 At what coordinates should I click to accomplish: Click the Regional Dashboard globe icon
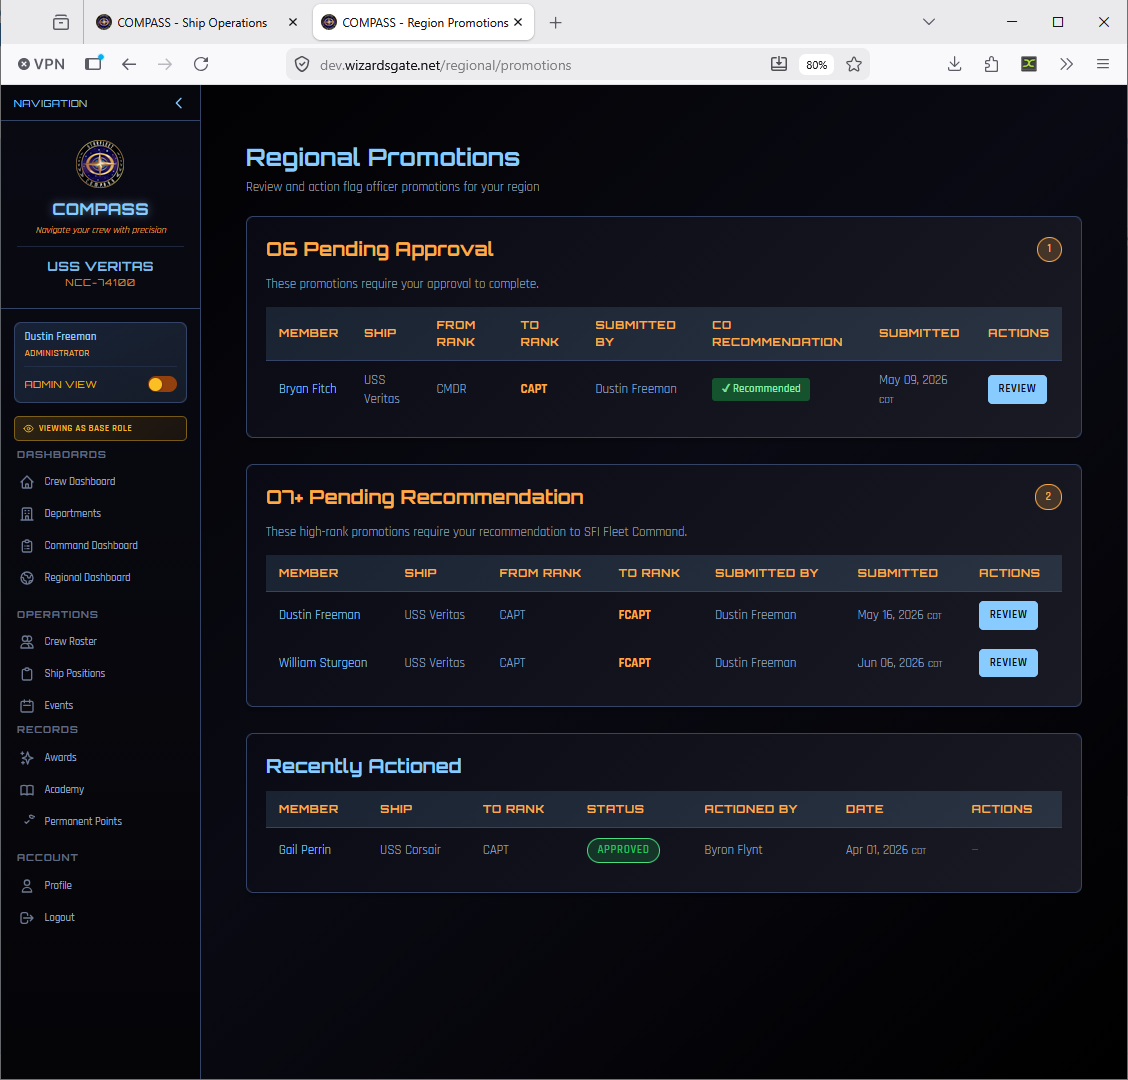[27, 578]
